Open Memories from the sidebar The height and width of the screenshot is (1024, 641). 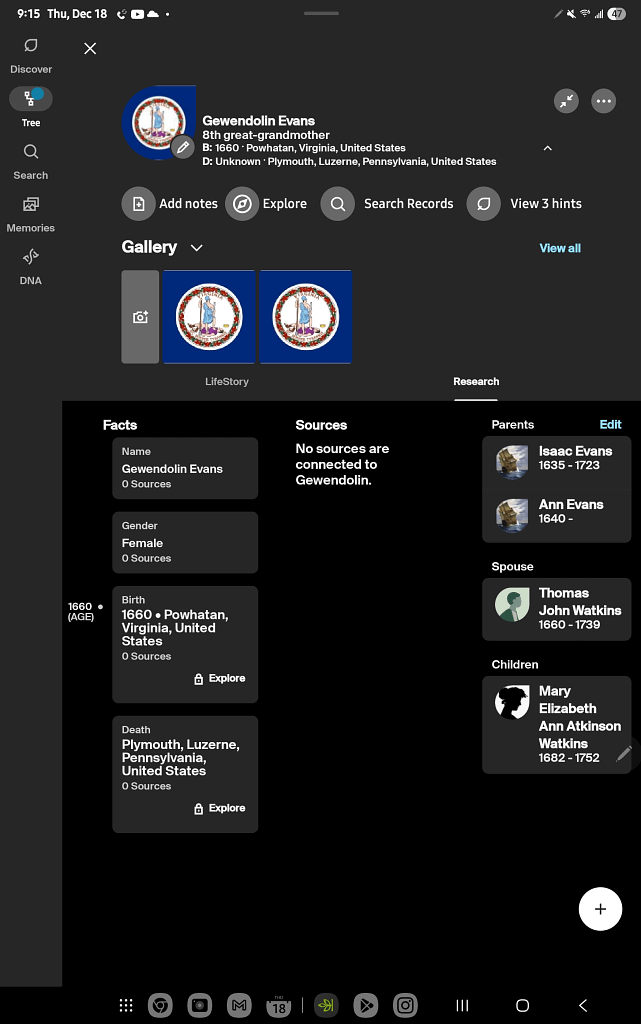pyautogui.click(x=30, y=205)
